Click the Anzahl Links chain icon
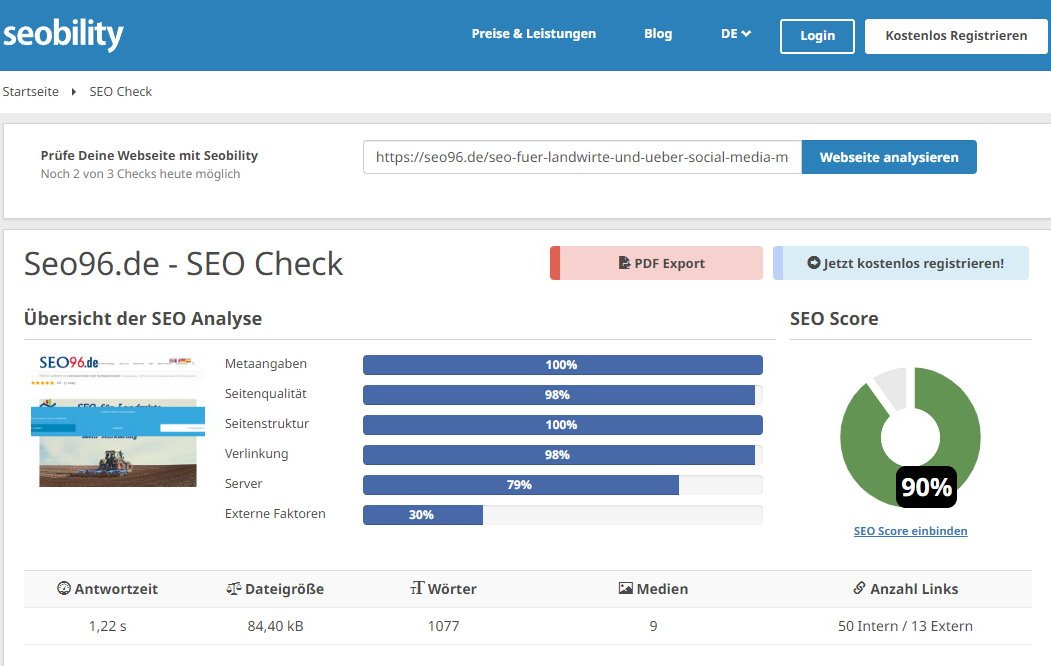 tap(859, 589)
